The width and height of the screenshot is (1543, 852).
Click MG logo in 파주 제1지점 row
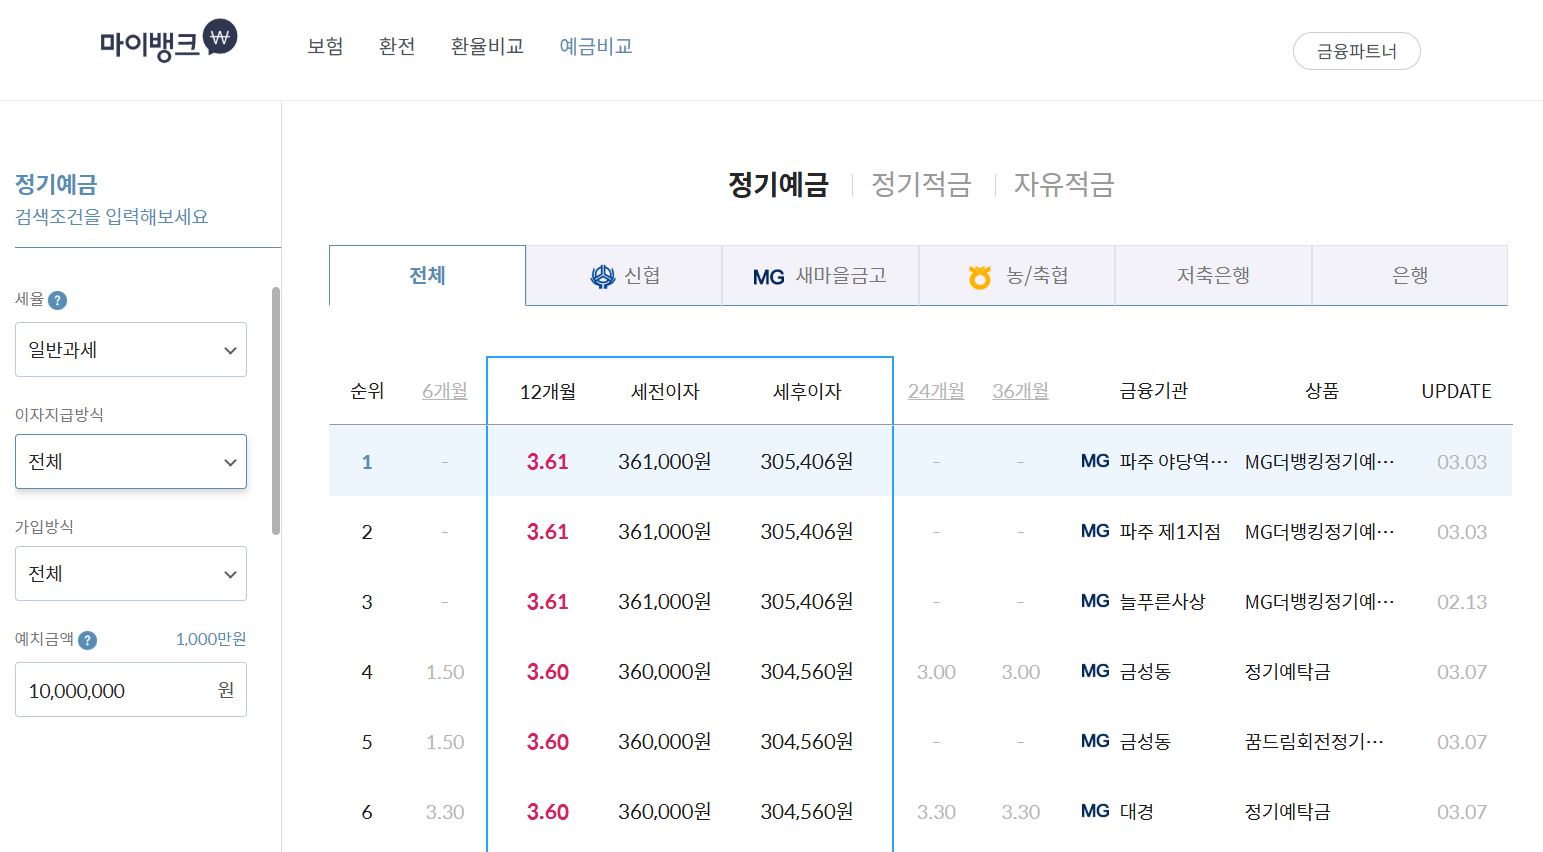point(1095,531)
